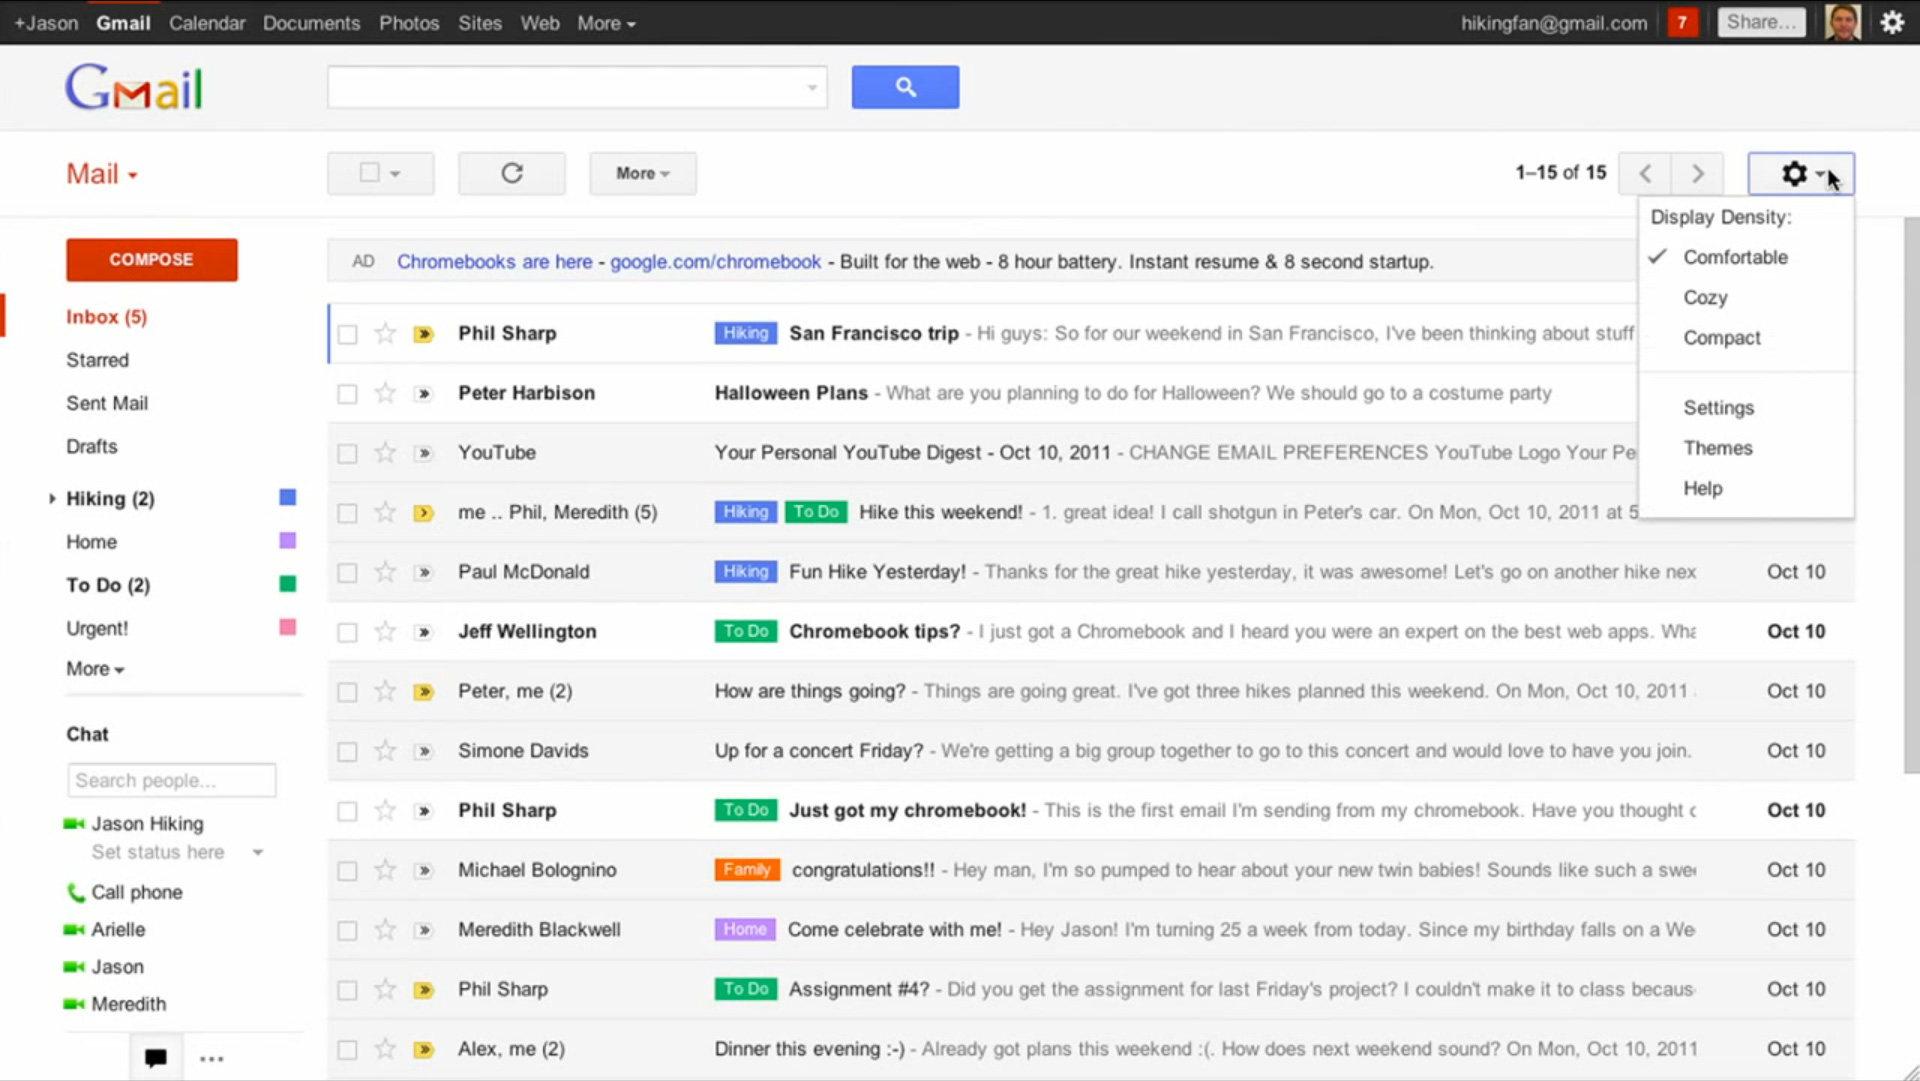Go to next page arrow
This screenshot has width=1920, height=1081.
pos(1697,173)
